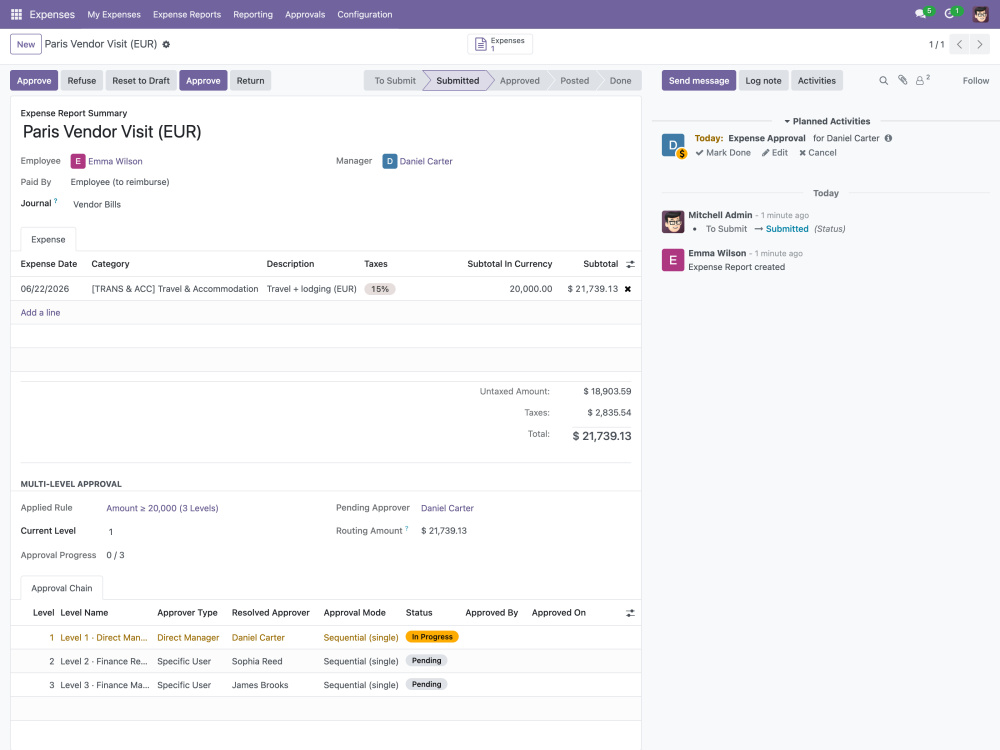Click Daniel Carter activity avatar
This screenshot has width=1000, height=750.
(673, 145)
